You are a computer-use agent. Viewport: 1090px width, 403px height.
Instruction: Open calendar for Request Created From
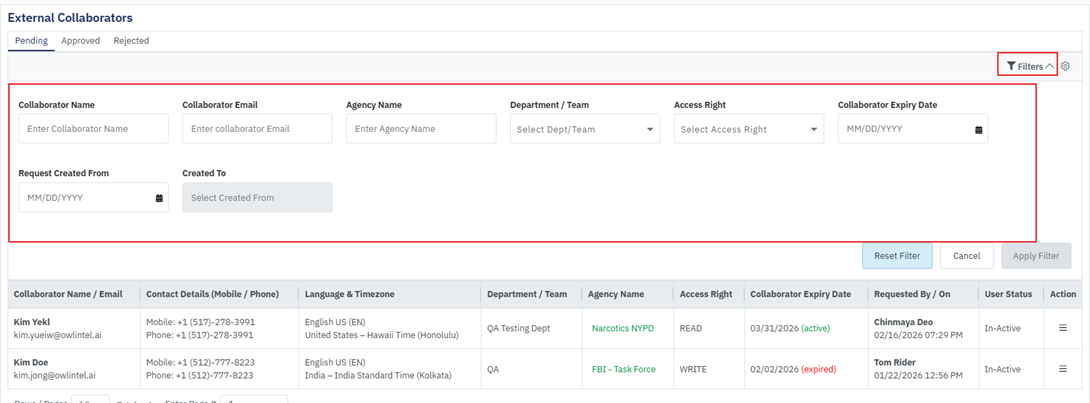click(159, 198)
